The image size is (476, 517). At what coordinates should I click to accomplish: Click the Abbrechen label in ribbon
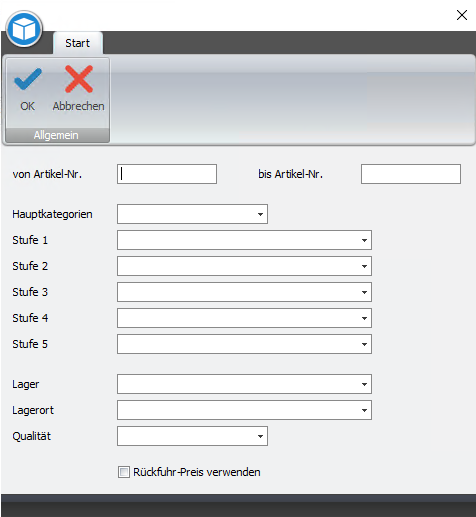78,106
